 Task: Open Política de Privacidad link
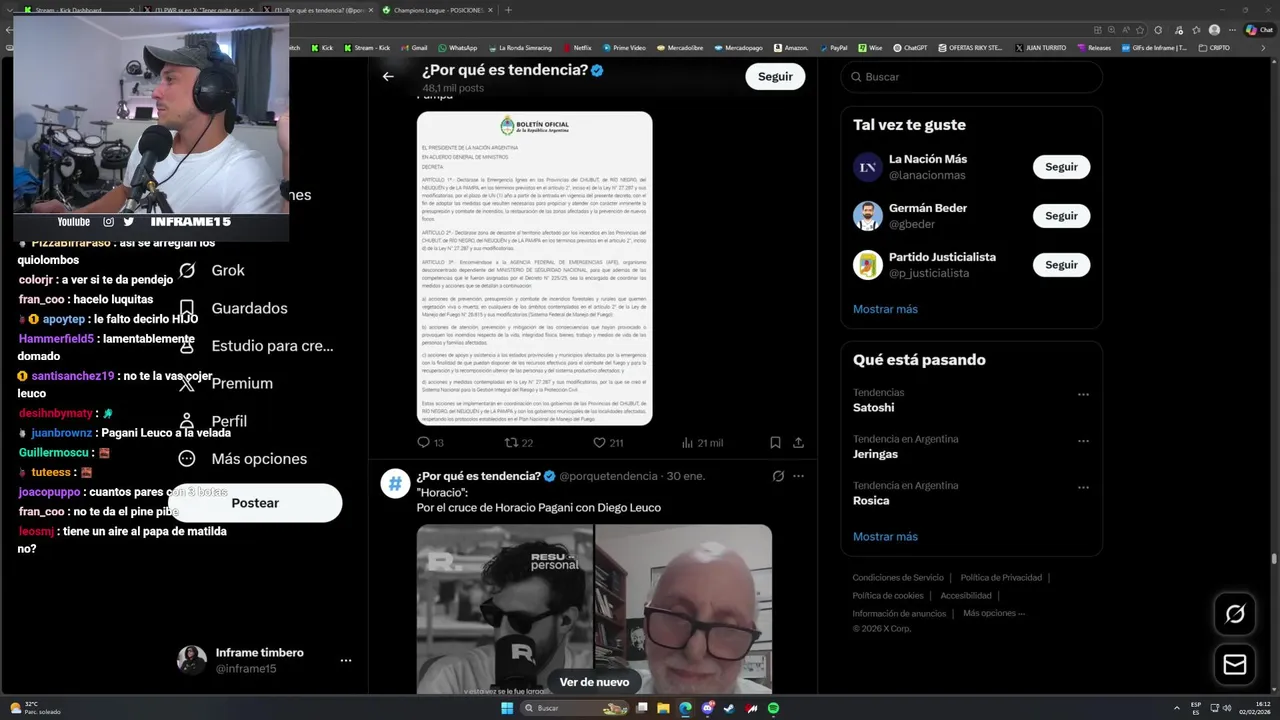(x=1001, y=578)
